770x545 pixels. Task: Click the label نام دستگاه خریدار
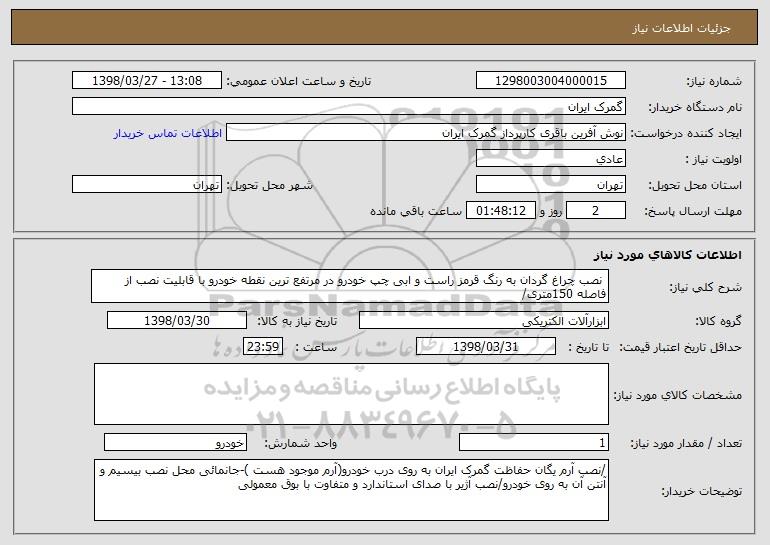(x=695, y=107)
